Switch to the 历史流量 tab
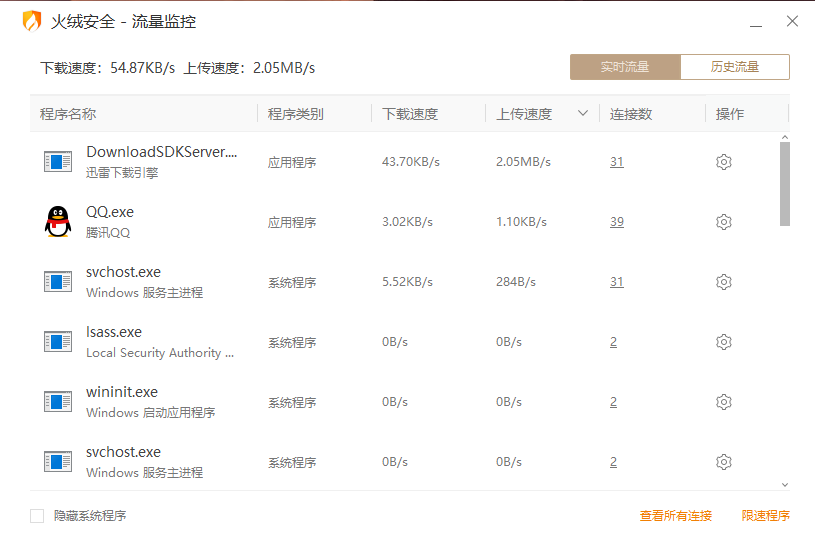The width and height of the screenshot is (815, 538). 735,67
